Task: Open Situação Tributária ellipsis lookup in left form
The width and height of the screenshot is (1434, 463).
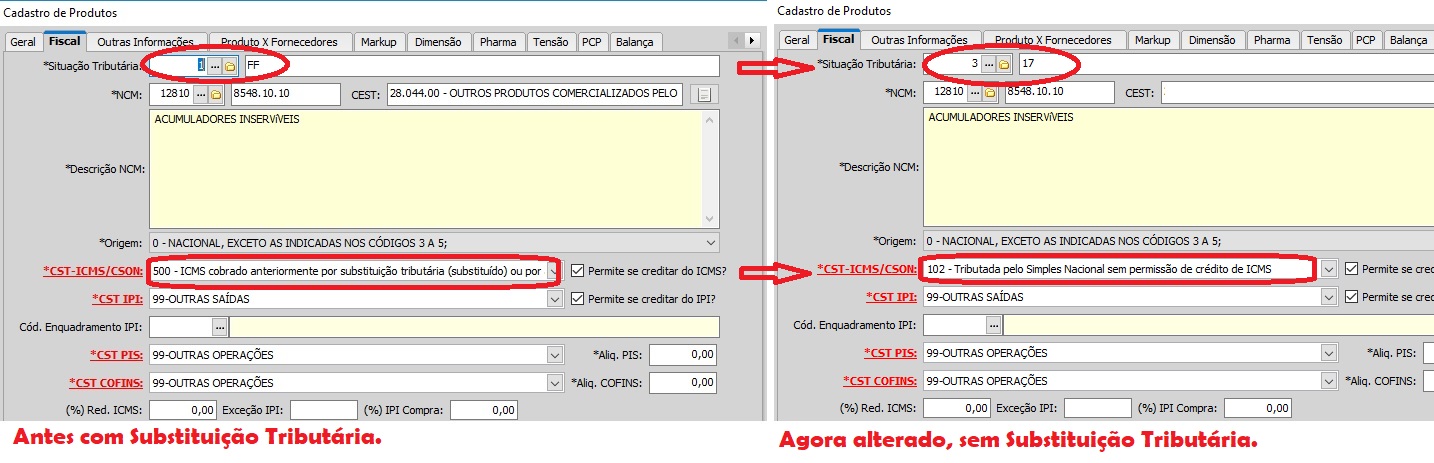Action: tap(215, 66)
